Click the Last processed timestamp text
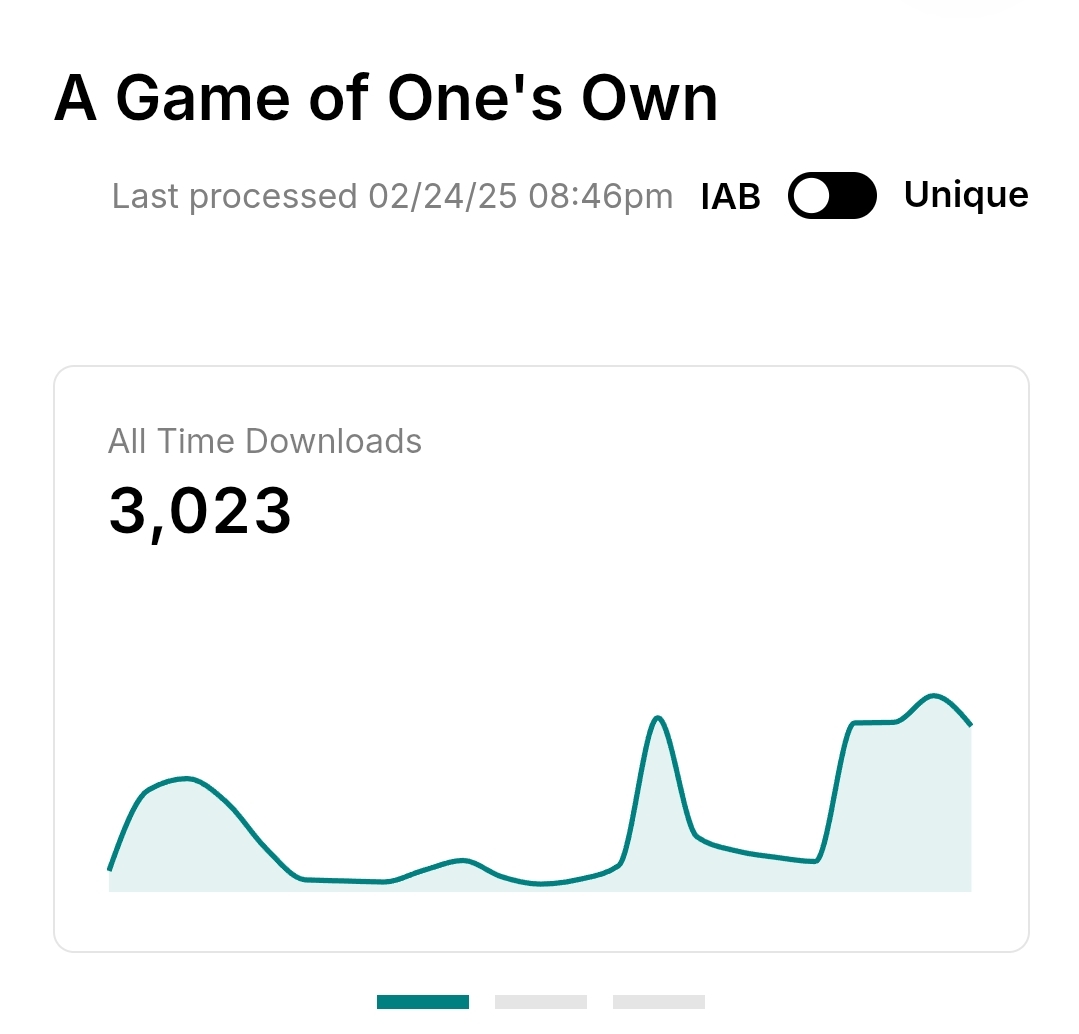 pyautogui.click(x=392, y=196)
